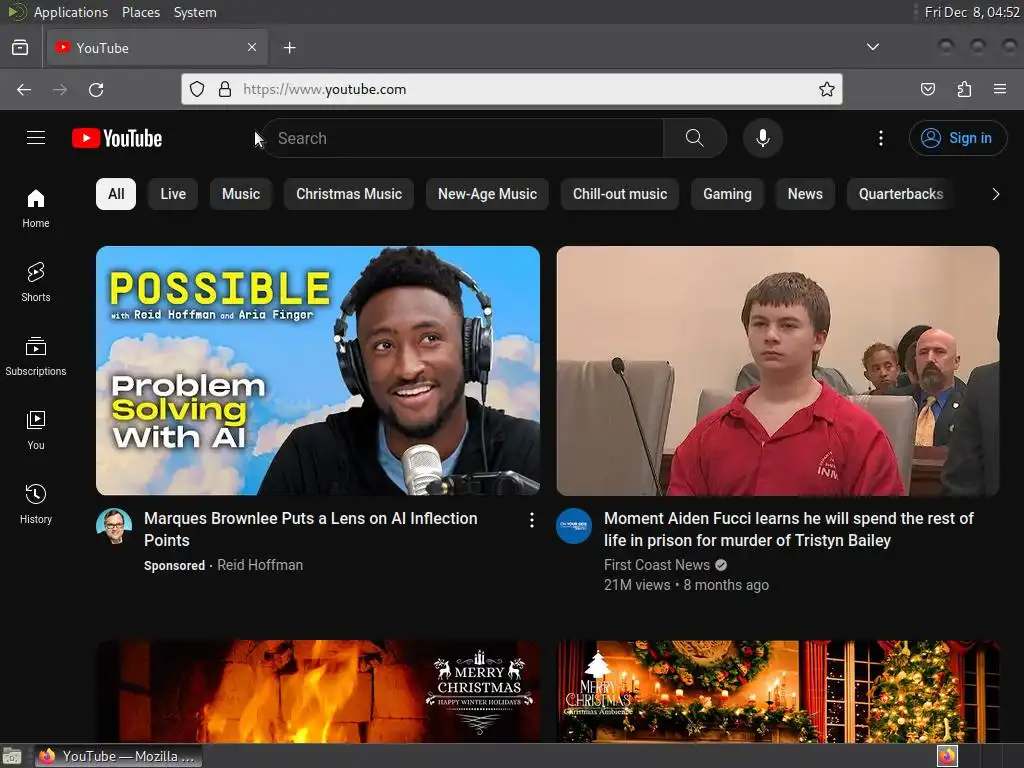Select the Christmas Music chip
Viewport: 1024px width, 768px height.
349,194
